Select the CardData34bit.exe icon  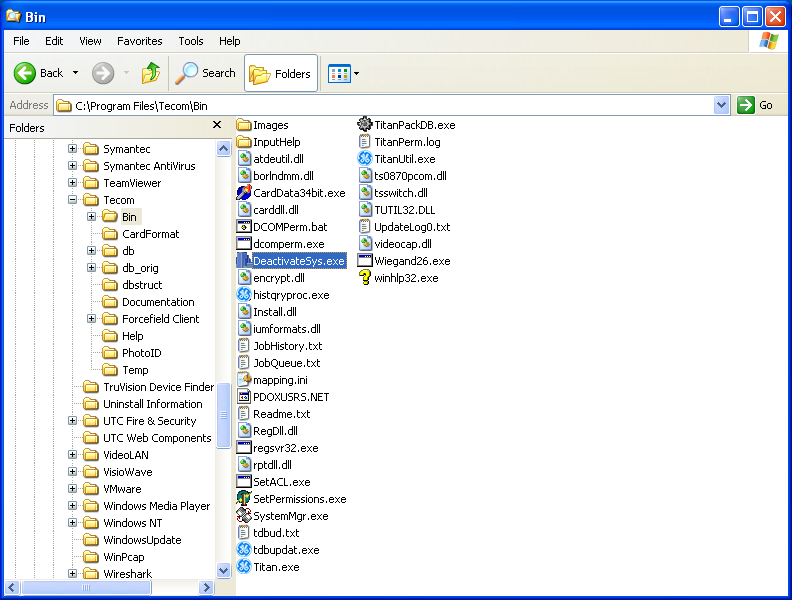pos(244,193)
